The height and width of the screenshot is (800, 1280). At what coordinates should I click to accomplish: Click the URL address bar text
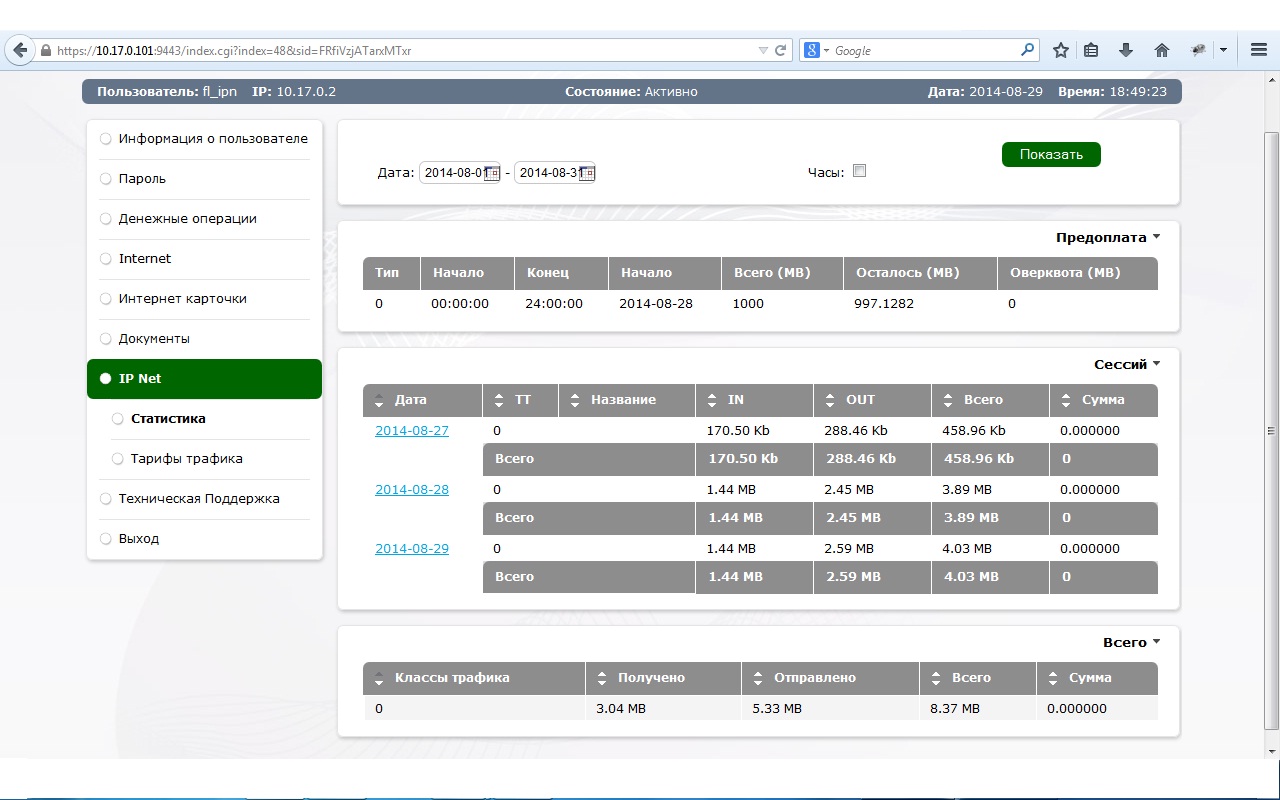[x=234, y=50]
